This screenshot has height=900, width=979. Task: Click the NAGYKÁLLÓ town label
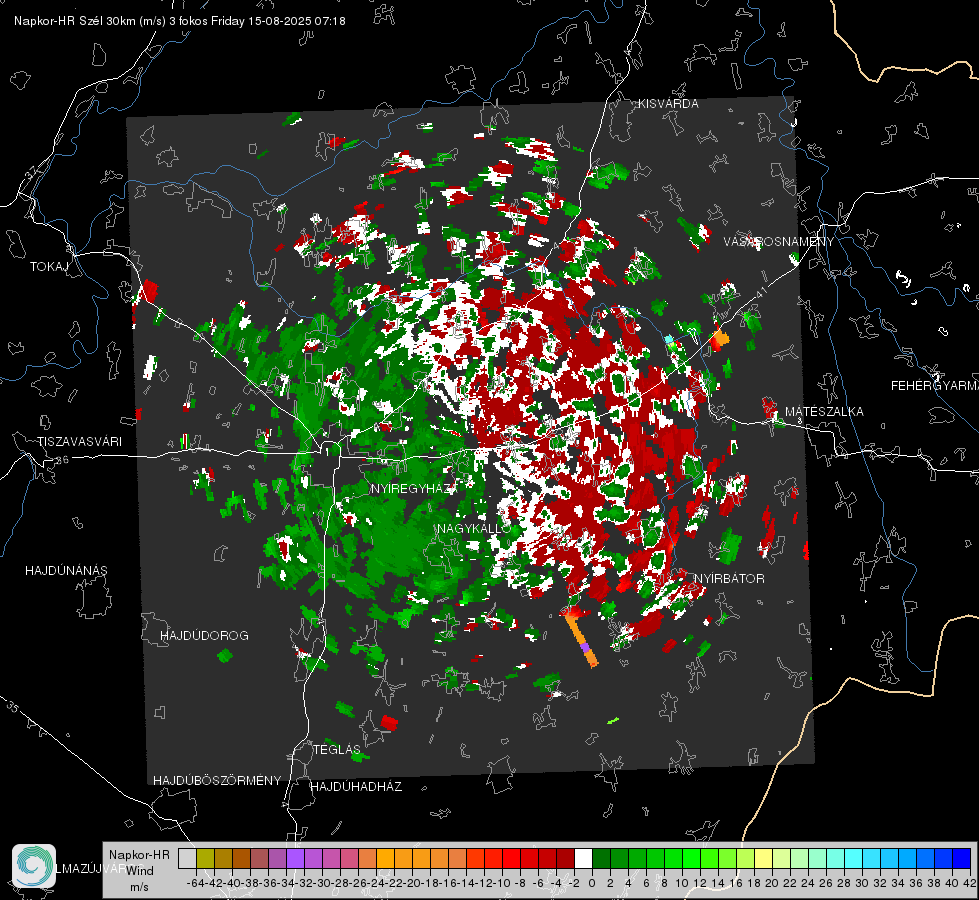pos(474,529)
